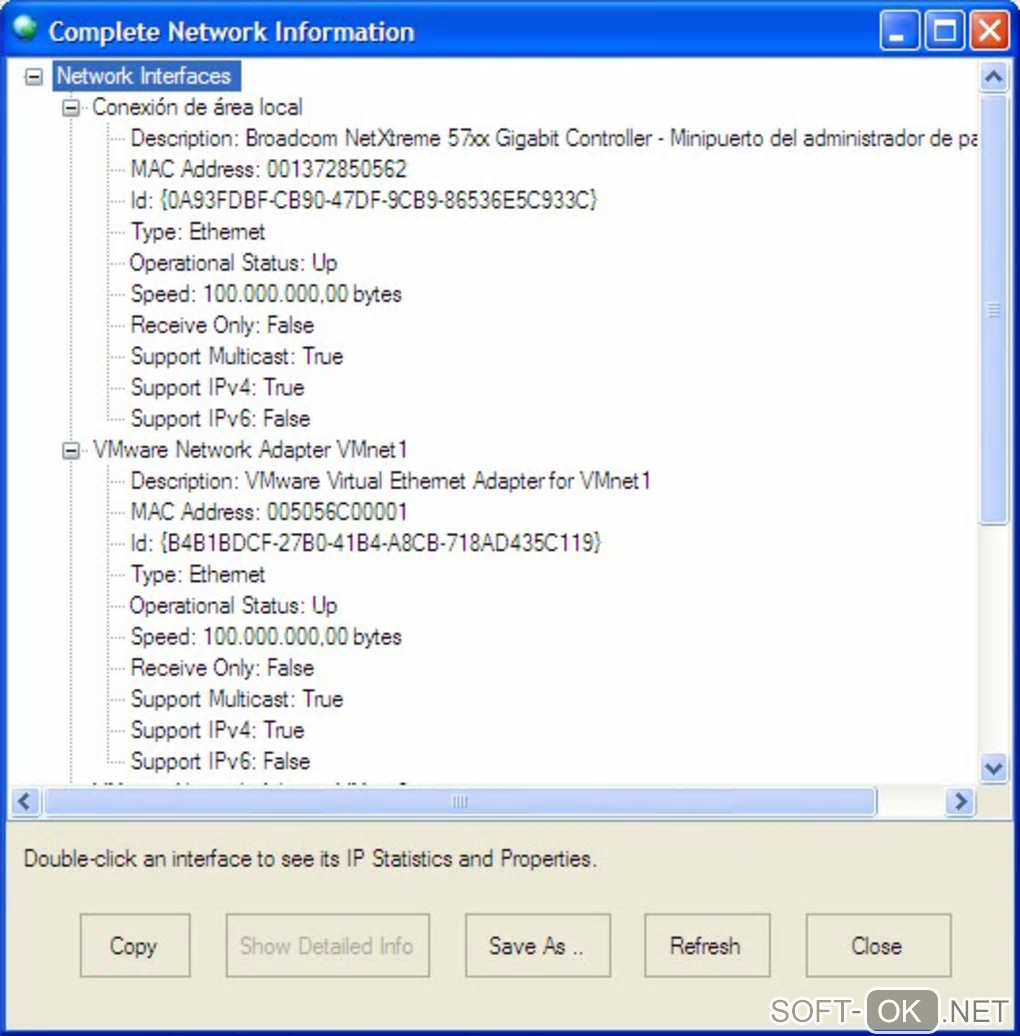Select Operational Status: Up under Conexión de área local
1020x1036 pixels.
(x=233, y=263)
